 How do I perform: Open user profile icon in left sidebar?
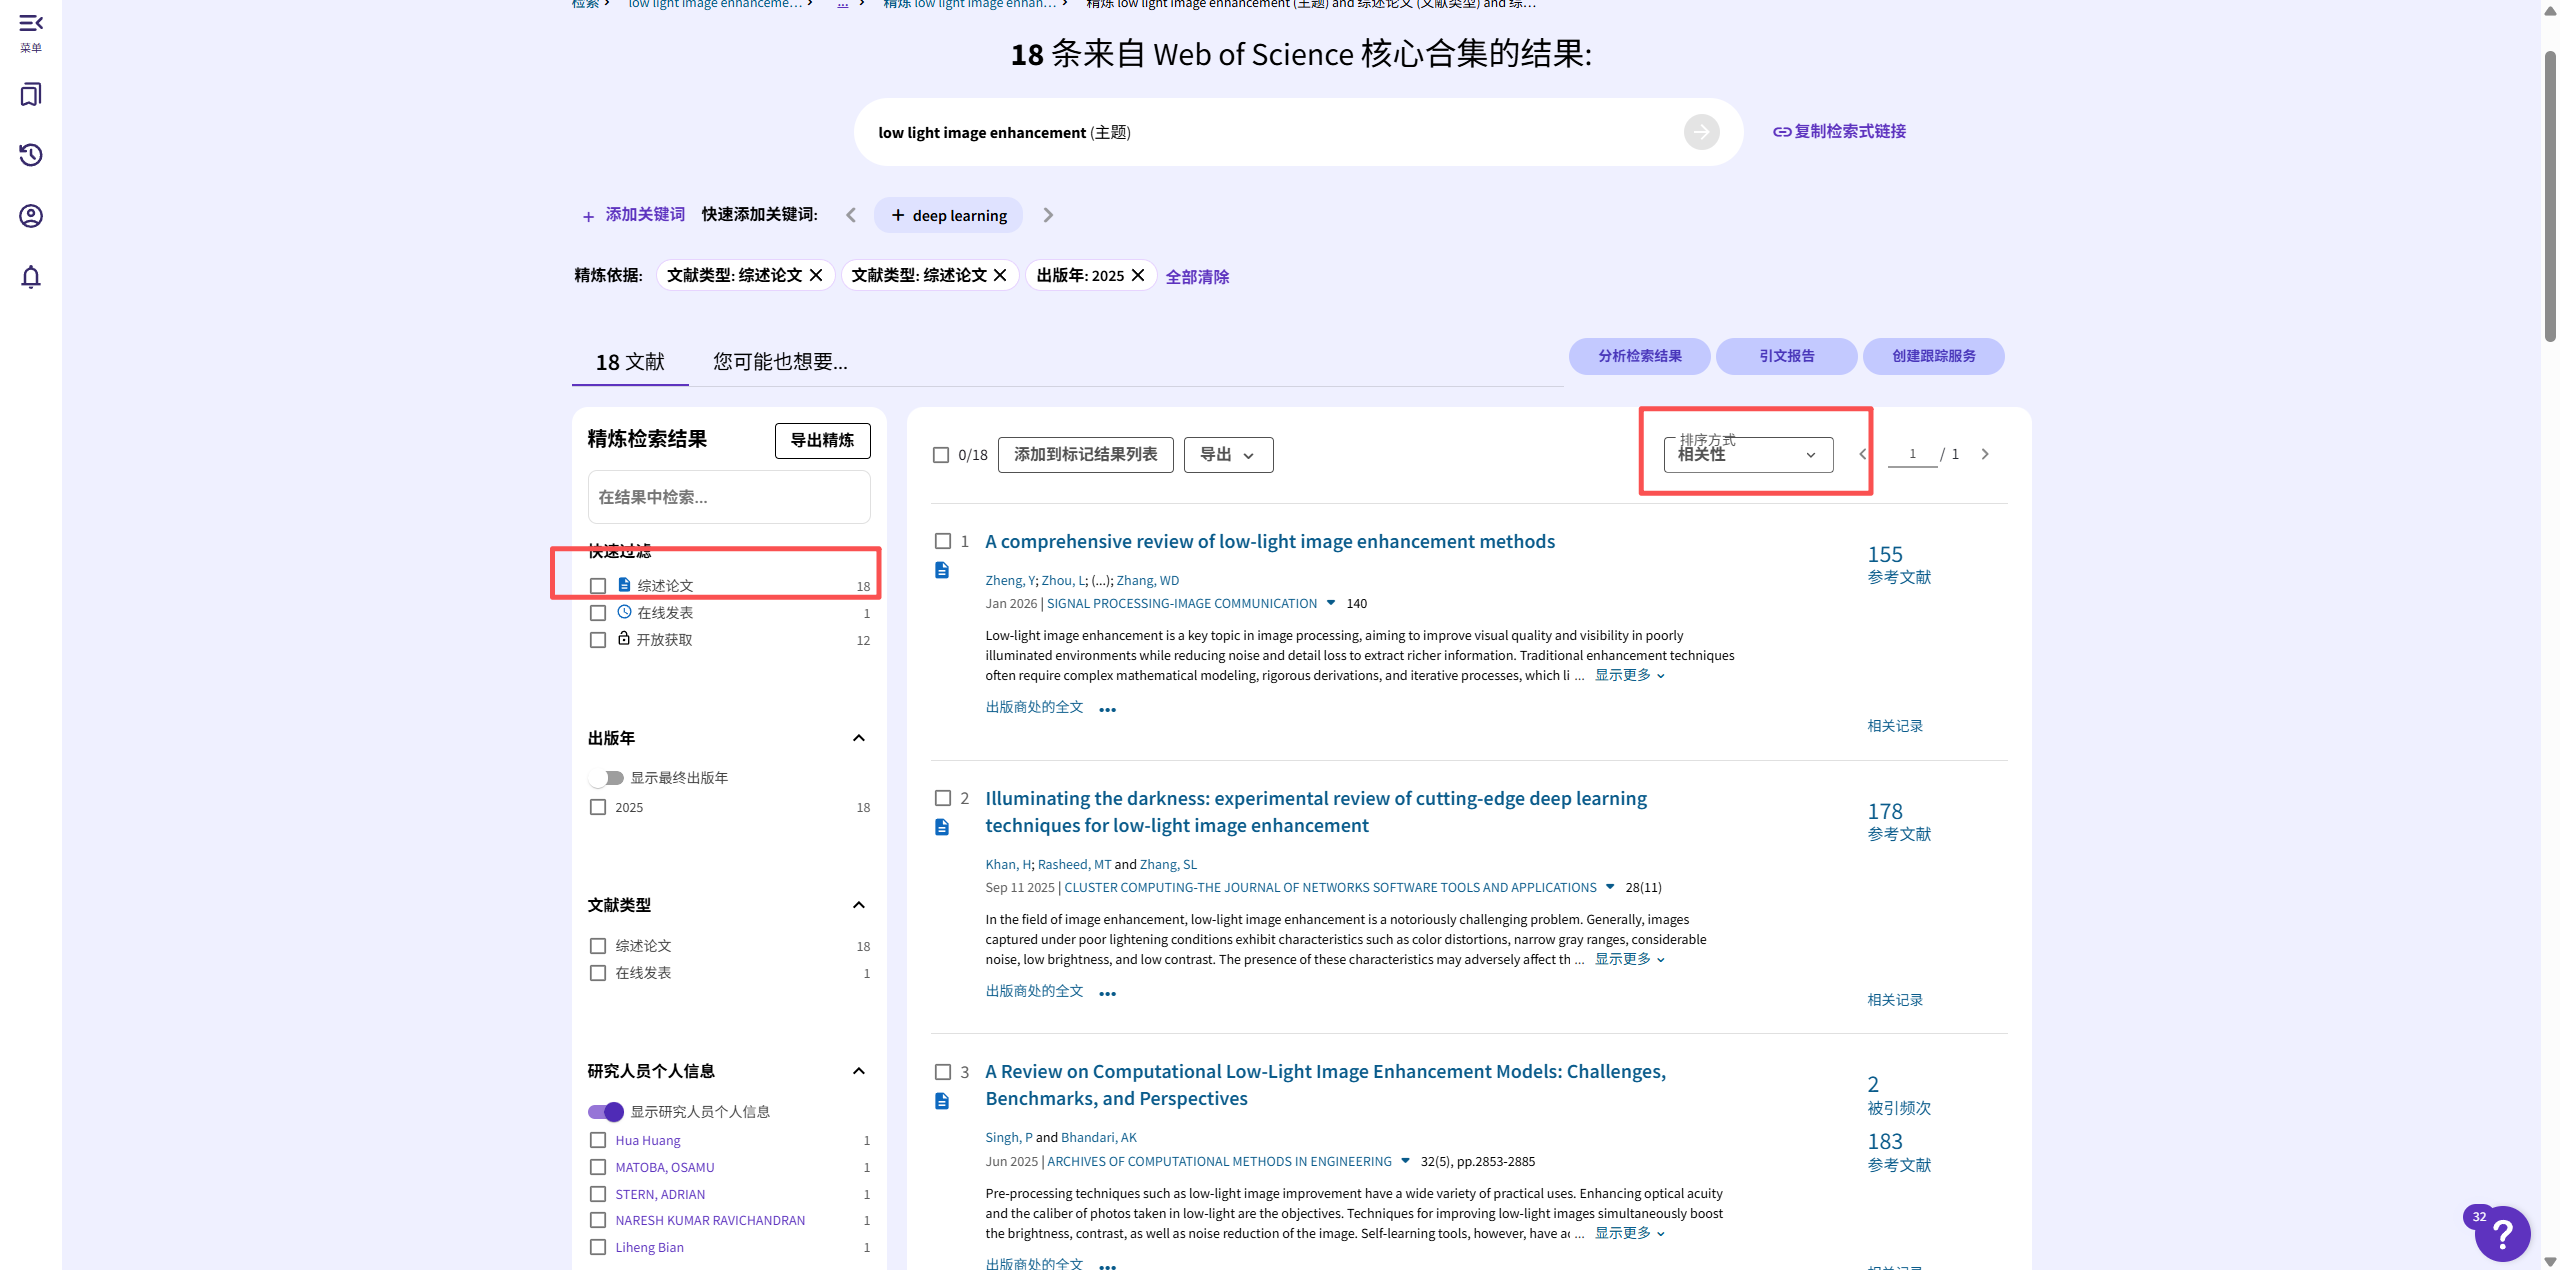point(31,216)
